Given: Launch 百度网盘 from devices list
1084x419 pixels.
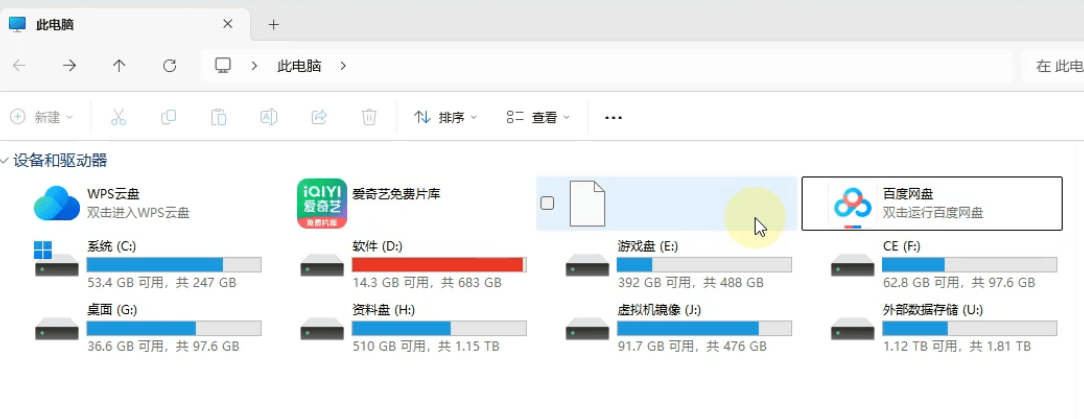Looking at the screenshot, I should (852, 204).
